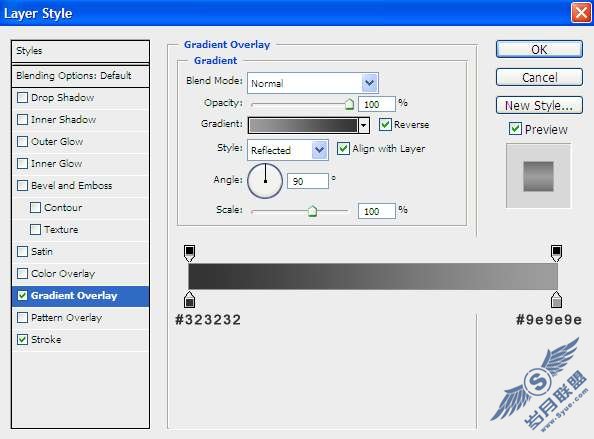Enable the Bevel and Emboss checkbox

tap(22, 186)
